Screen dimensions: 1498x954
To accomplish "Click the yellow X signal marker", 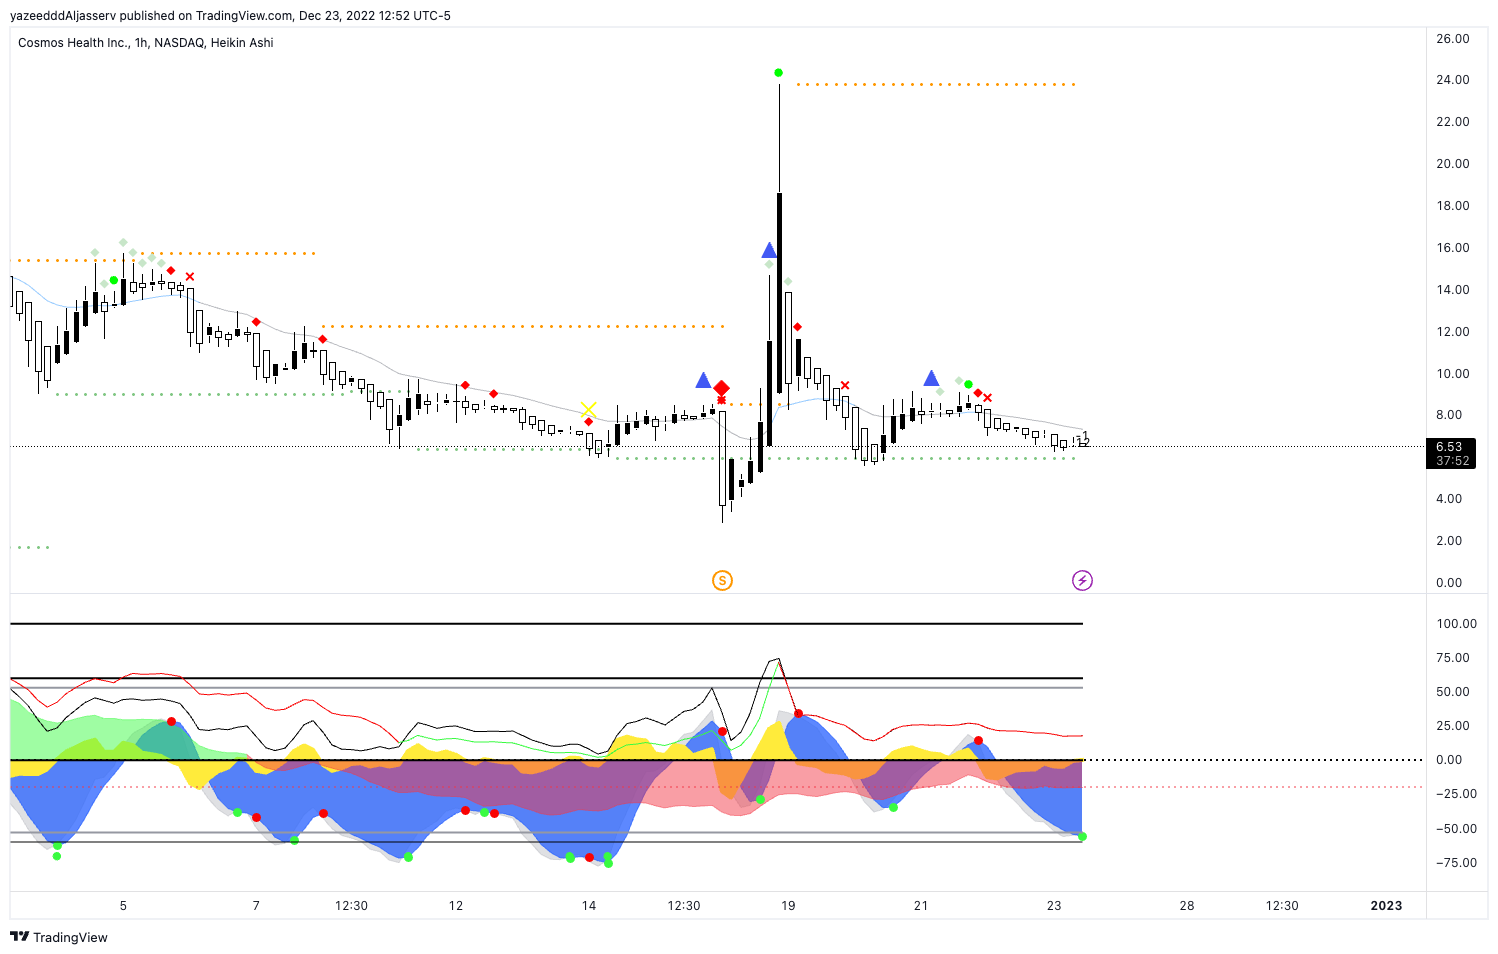I will 588,409.
